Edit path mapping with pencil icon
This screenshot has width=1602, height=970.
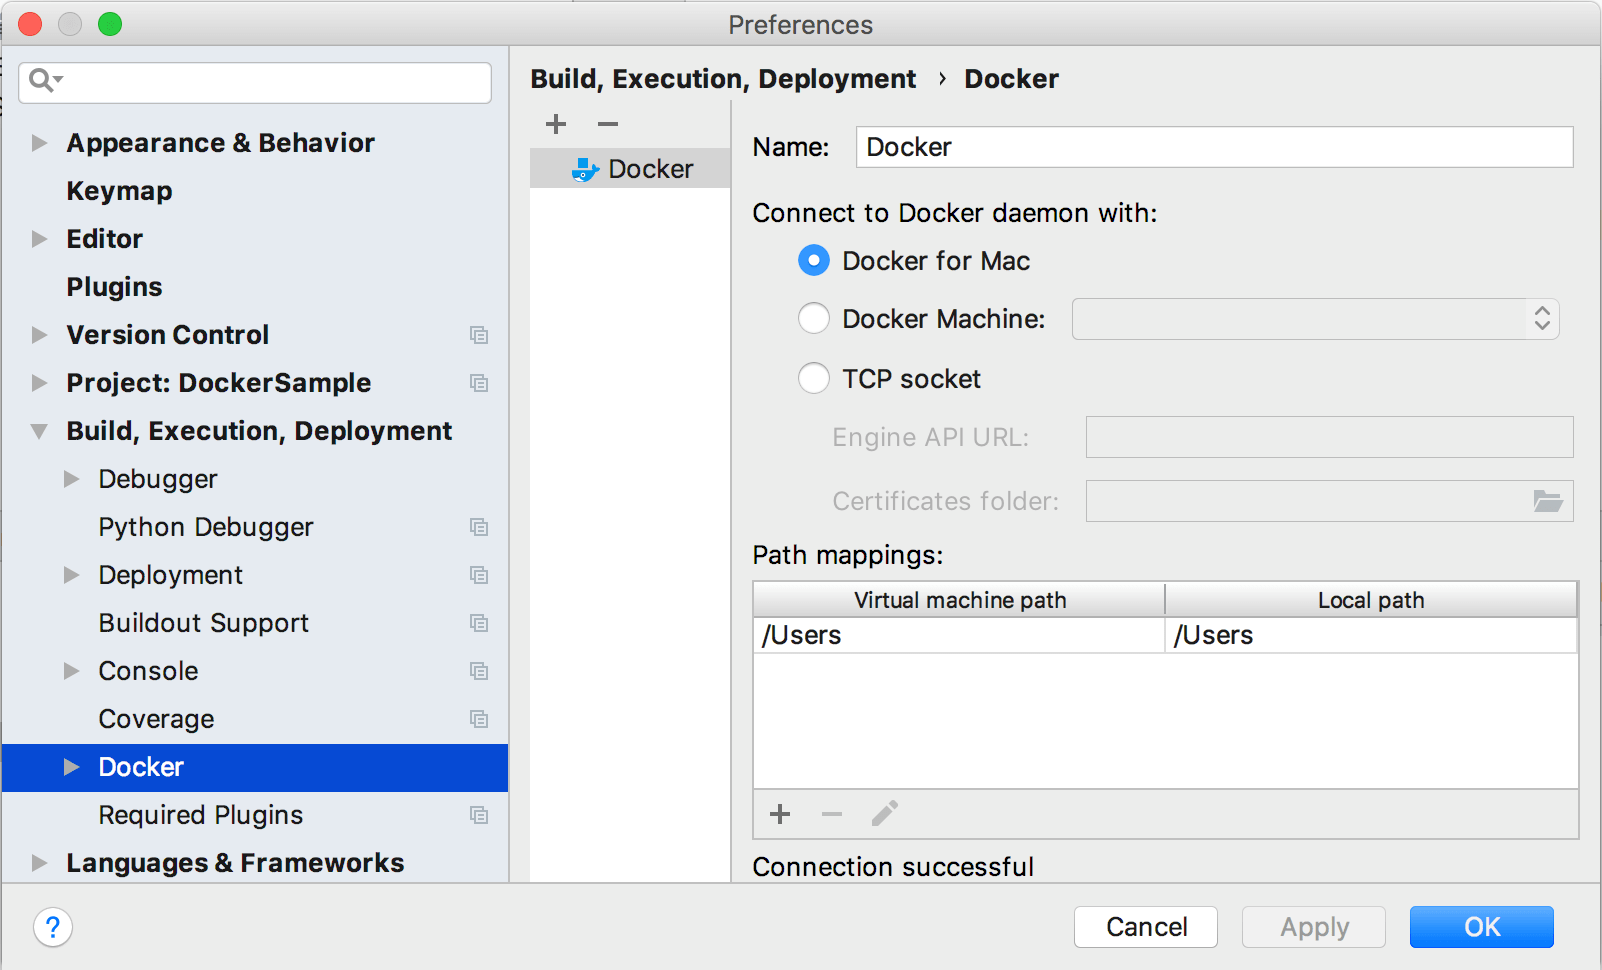point(885,814)
